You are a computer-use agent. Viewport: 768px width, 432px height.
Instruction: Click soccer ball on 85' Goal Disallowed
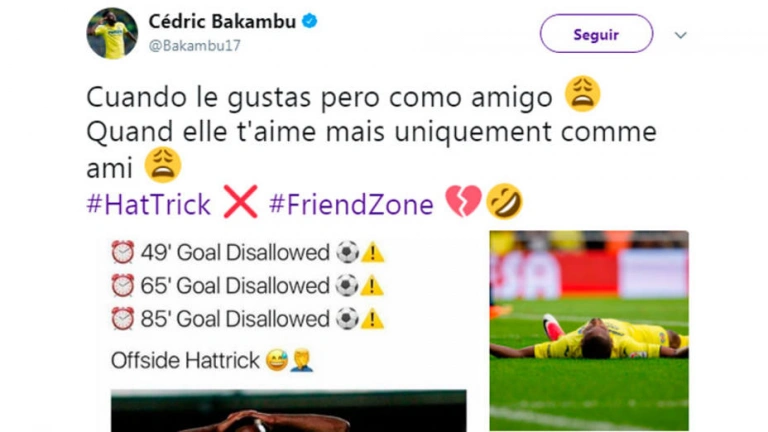tap(347, 319)
